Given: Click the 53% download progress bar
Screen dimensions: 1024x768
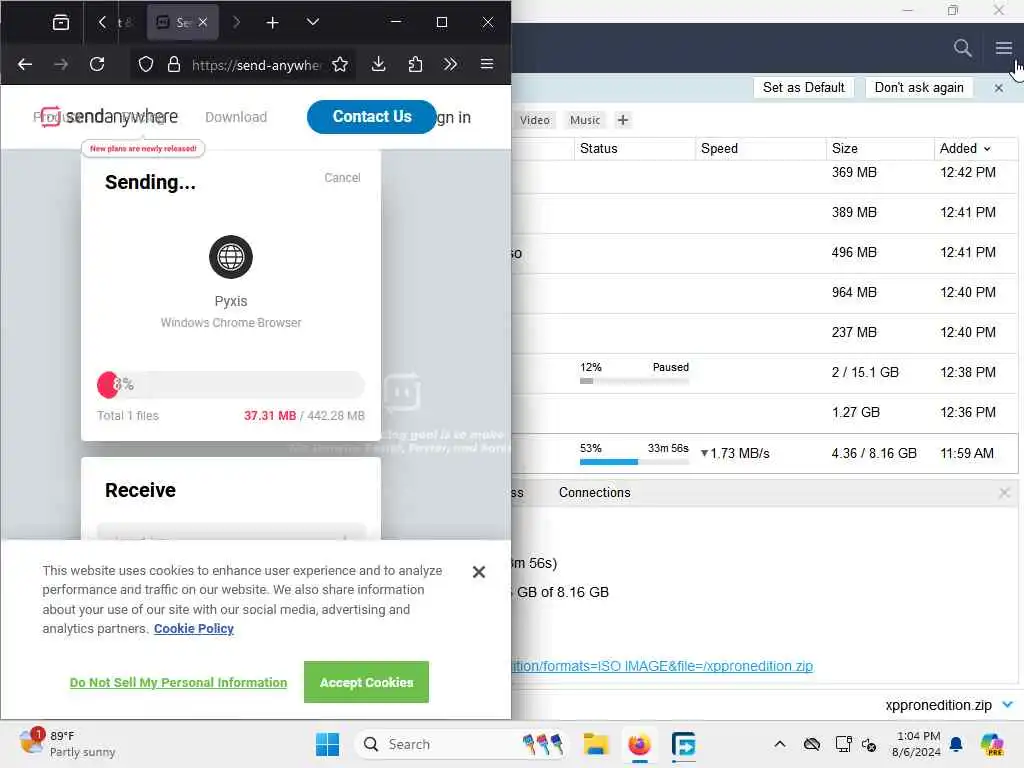Looking at the screenshot, I should pyautogui.click(x=633, y=462).
